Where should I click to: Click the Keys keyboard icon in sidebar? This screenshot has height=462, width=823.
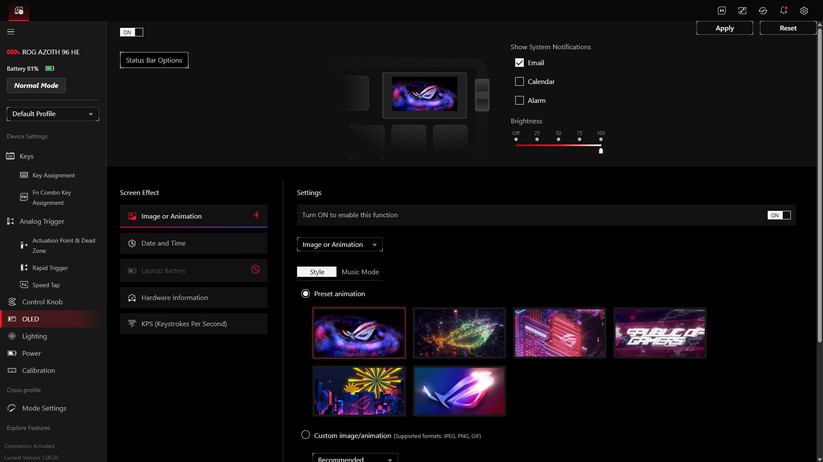tap(10, 156)
